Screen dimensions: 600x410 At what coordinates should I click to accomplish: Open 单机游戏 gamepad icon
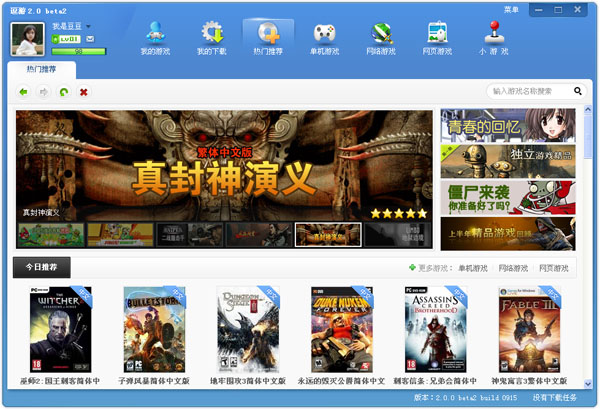coord(324,33)
